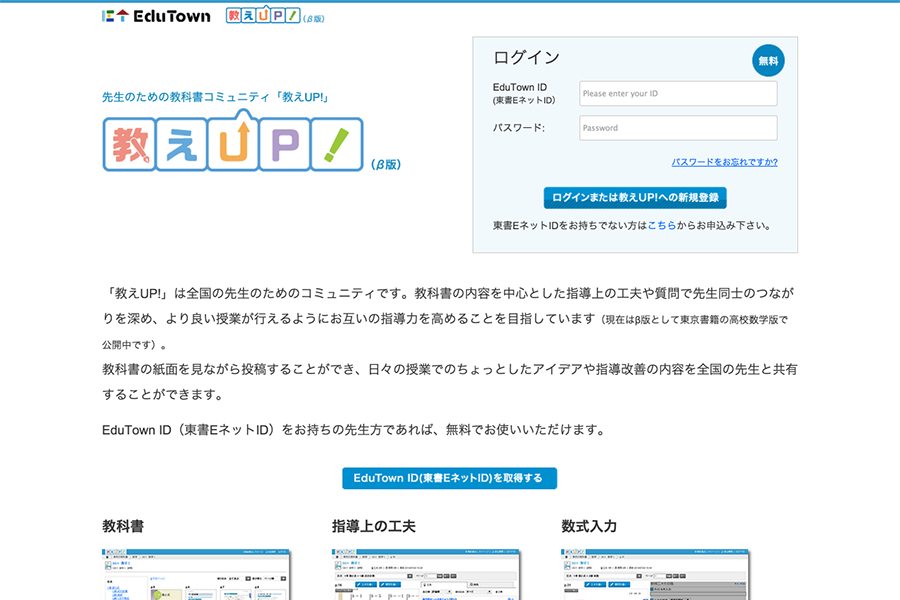
Task: Follow the こちら link to apply
Action: (662, 226)
